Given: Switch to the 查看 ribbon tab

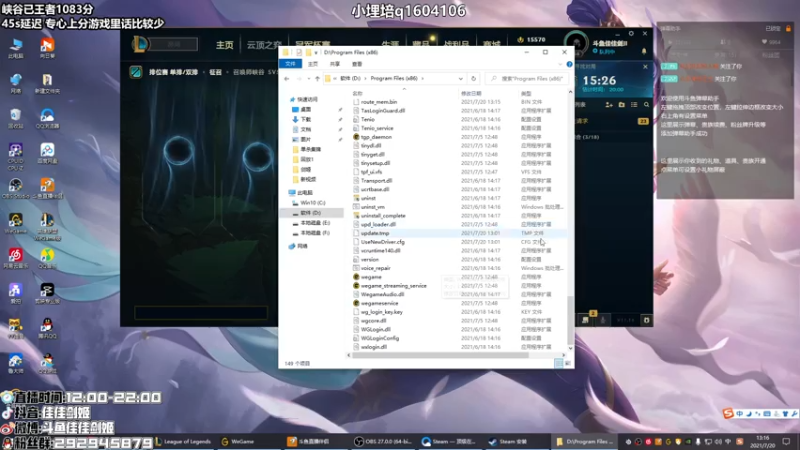Looking at the screenshot, I should (357, 64).
